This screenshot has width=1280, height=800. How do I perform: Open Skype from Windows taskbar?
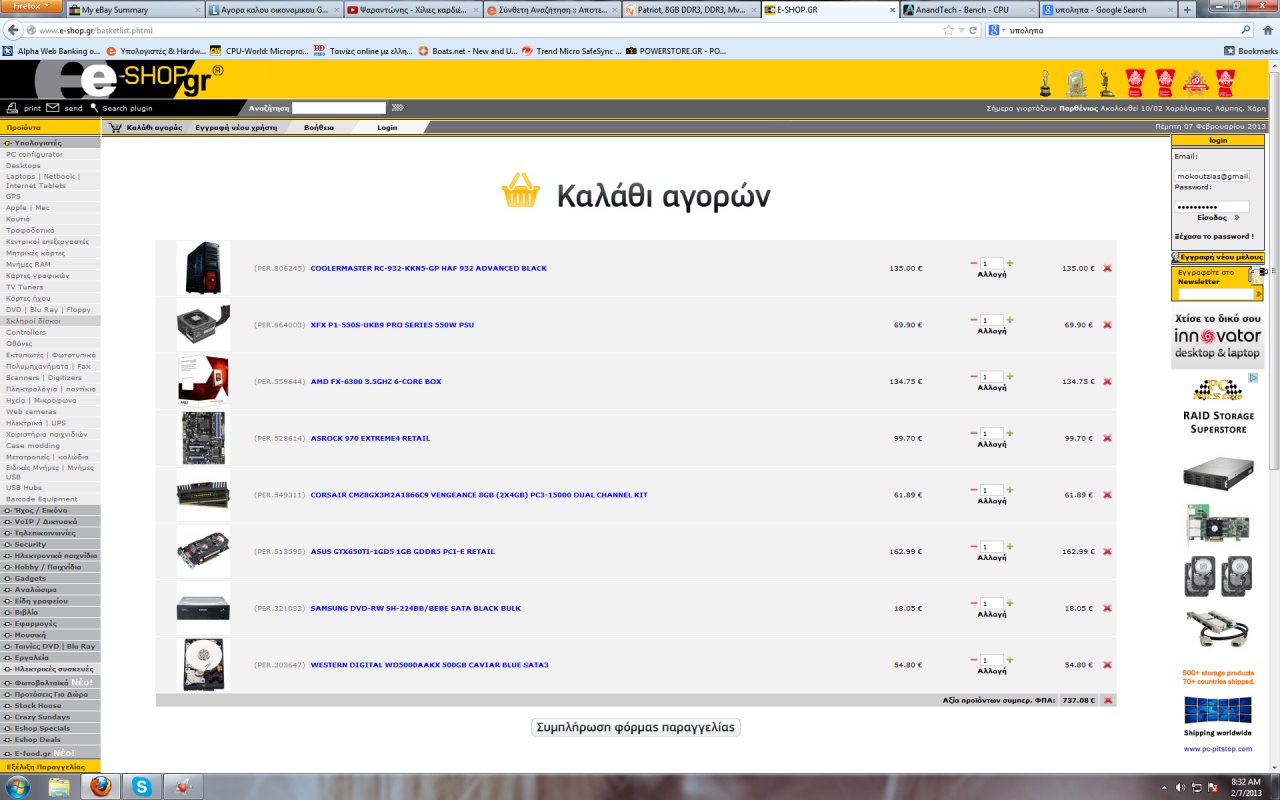click(x=141, y=787)
